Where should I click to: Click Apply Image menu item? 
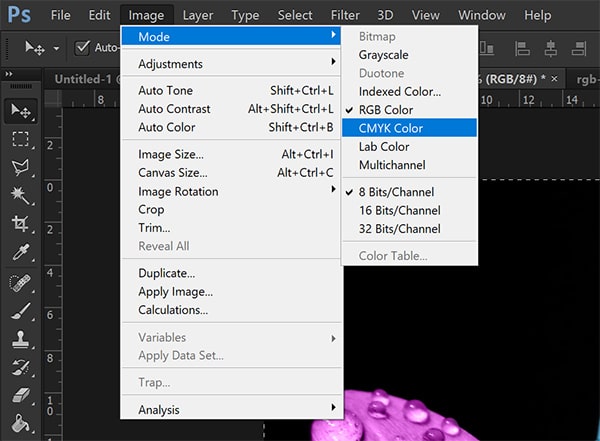[x=231, y=291]
